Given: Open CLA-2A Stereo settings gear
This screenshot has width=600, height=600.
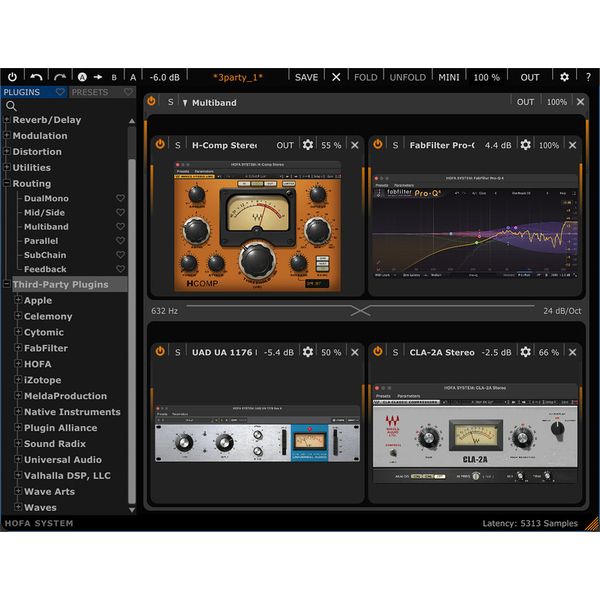Looking at the screenshot, I should (x=525, y=352).
